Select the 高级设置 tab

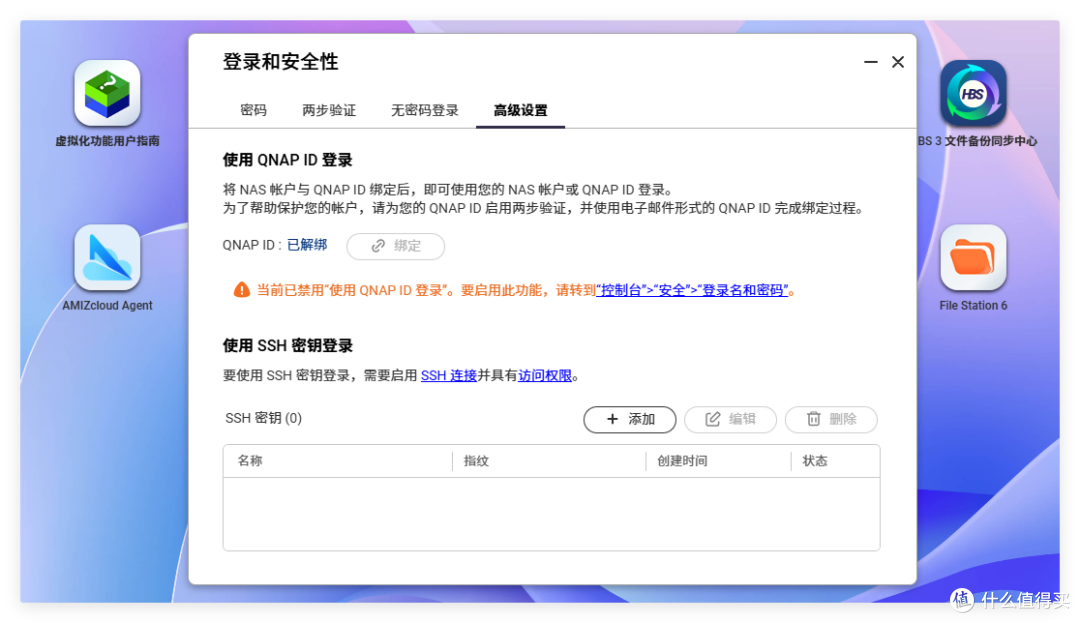point(521,110)
